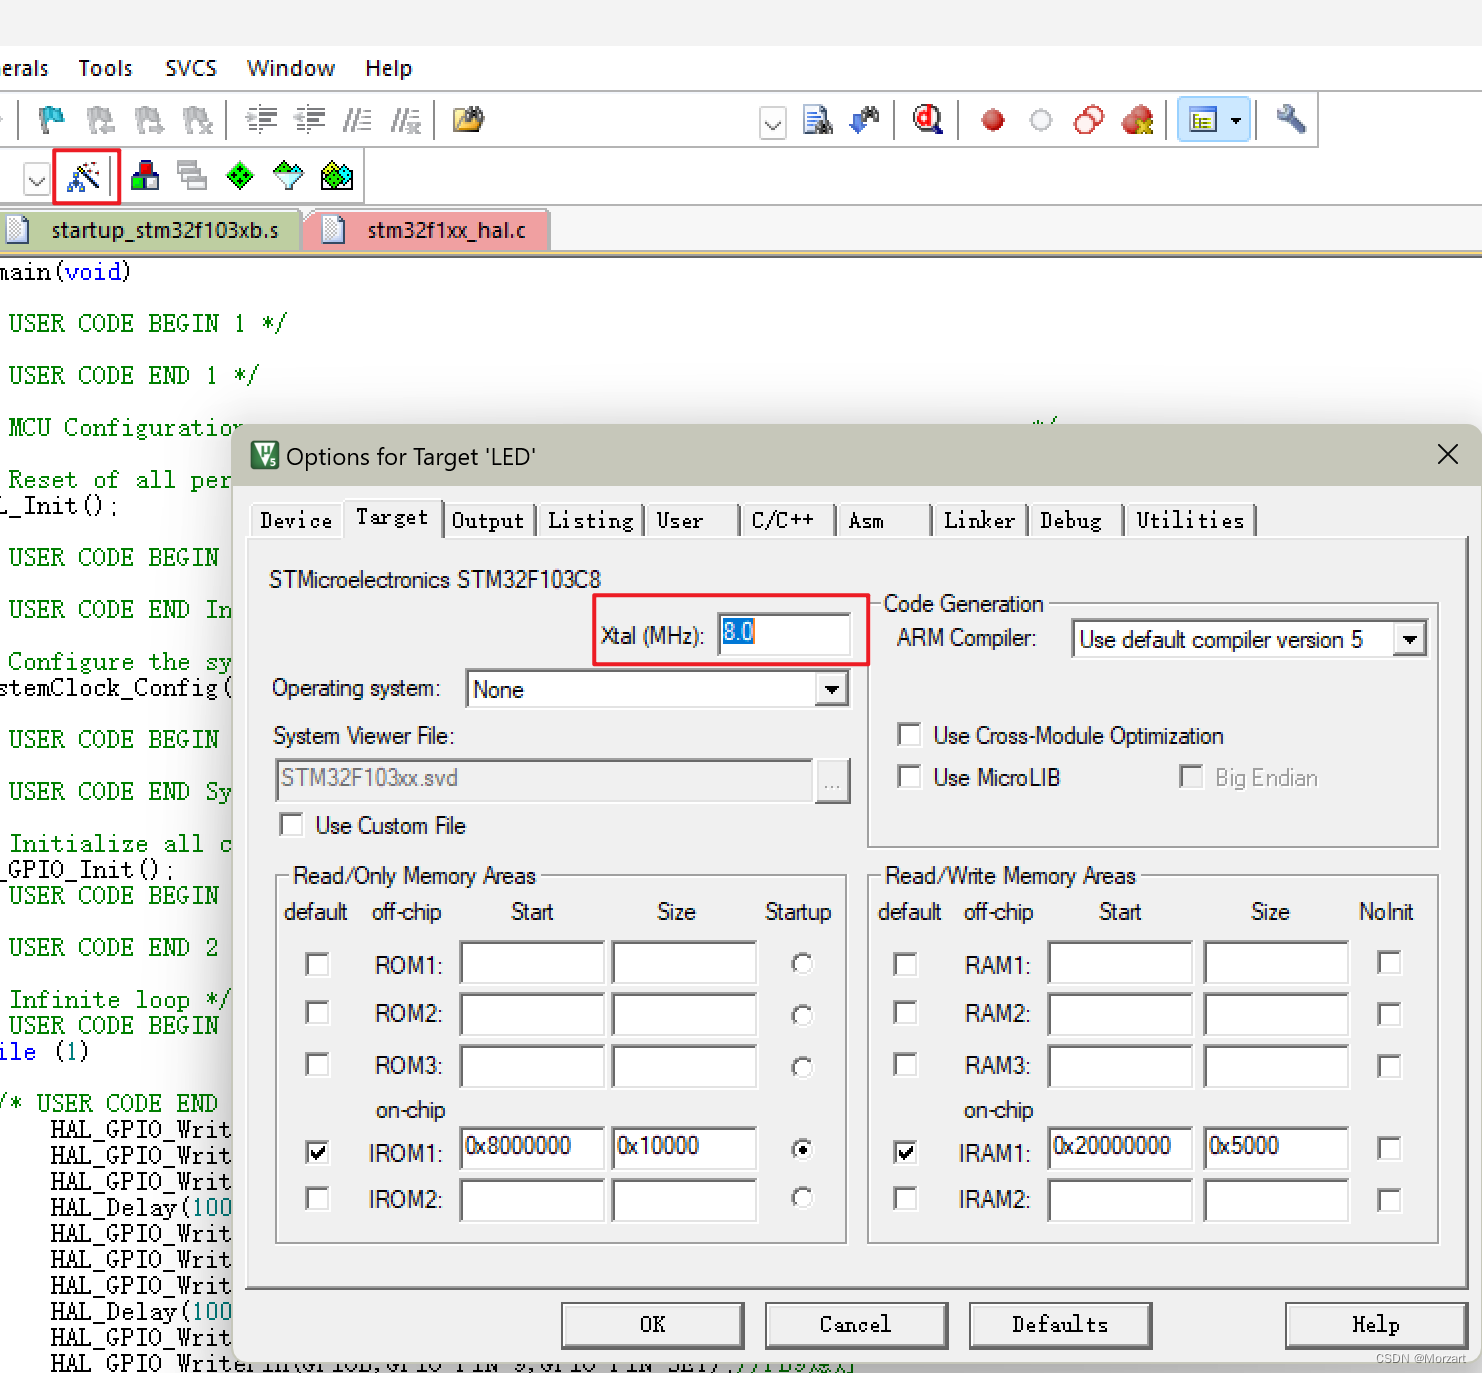Close the Options for Target dialog
Image resolution: width=1482 pixels, height=1373 pixels.
point(1447,454)
